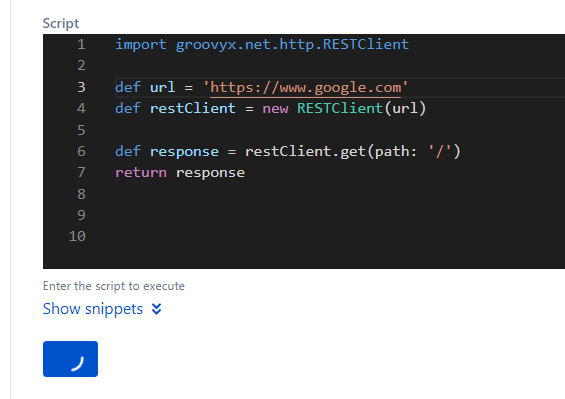Viewport: 565px width, 399px height.
Task: Click the blue run button with spinner
Action: click(70, 359)
